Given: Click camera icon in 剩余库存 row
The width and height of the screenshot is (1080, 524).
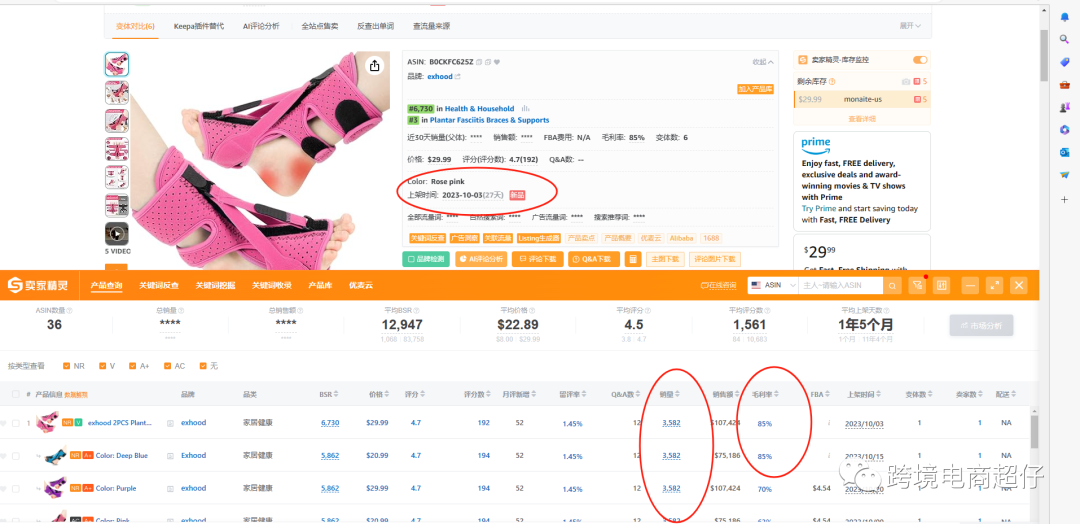Looking at the screenshot, I should coord(906,81).
